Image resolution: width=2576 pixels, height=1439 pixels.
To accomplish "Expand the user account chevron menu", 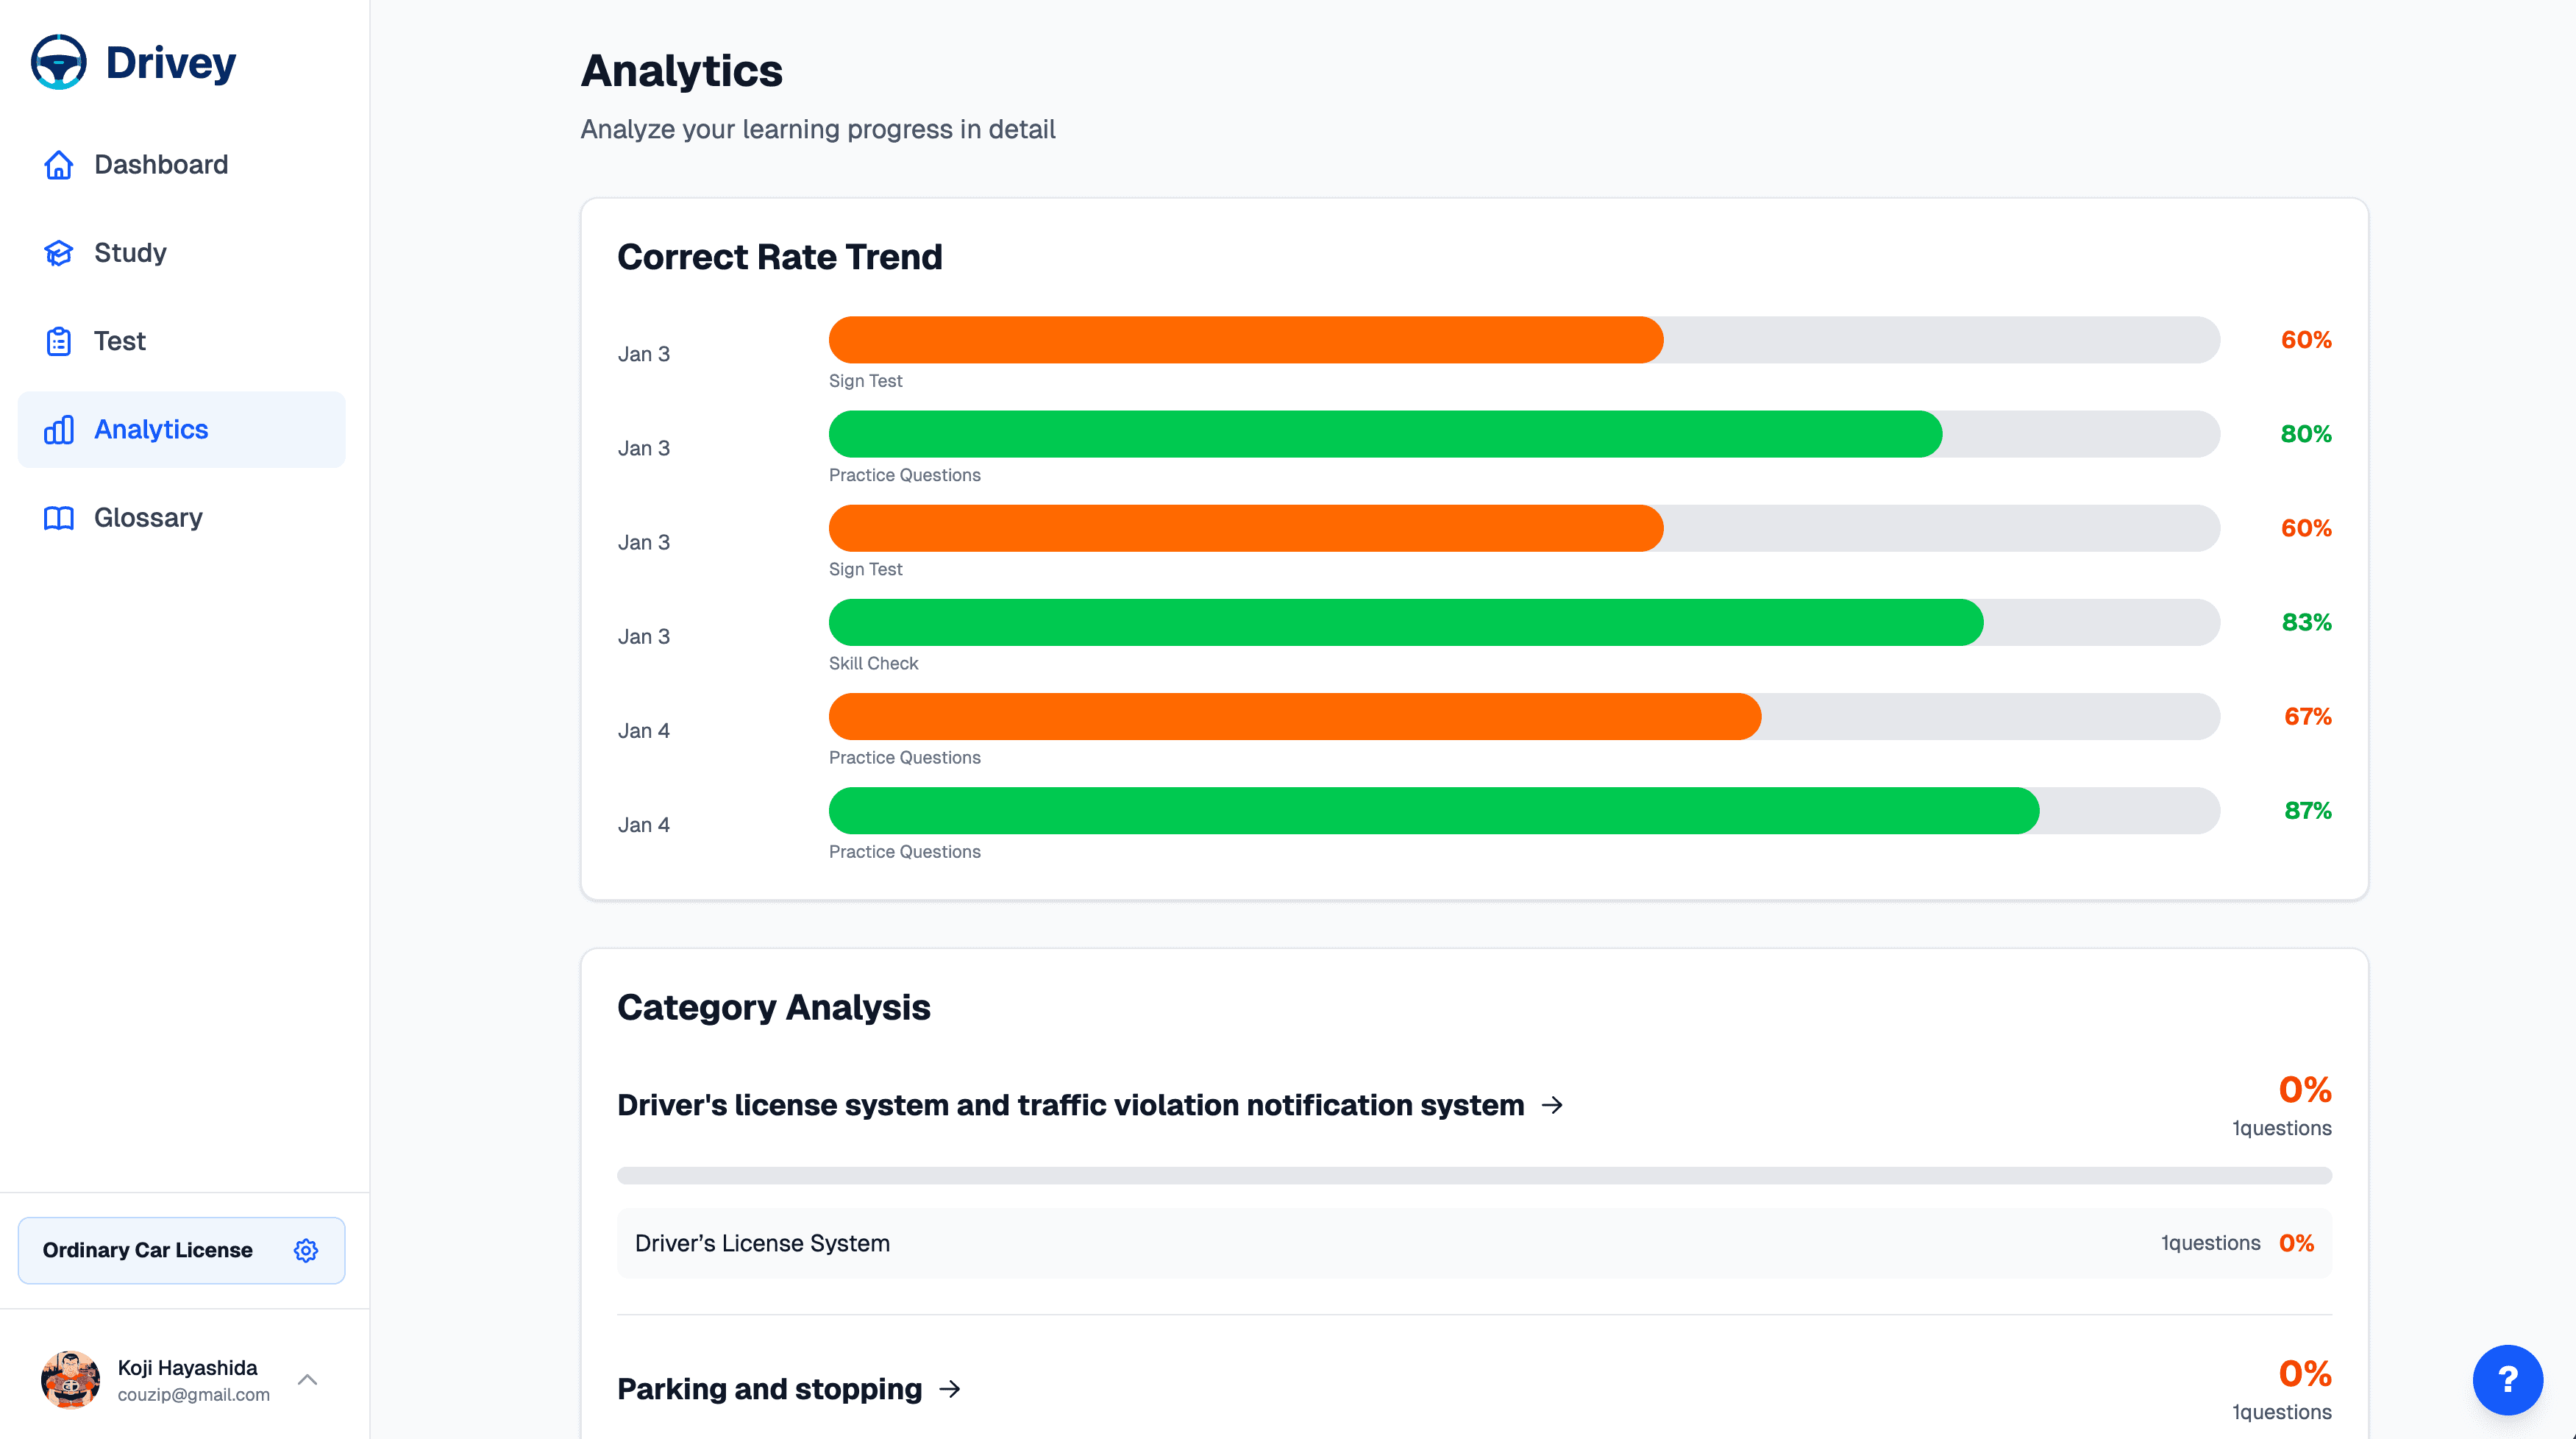I will coord(308,1380).
